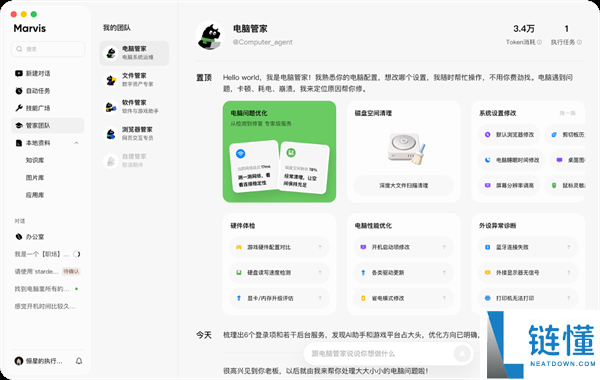Open conversation 感觉开机时间比较久...
The image size is (600, 380).
click(x=45, y=306)
